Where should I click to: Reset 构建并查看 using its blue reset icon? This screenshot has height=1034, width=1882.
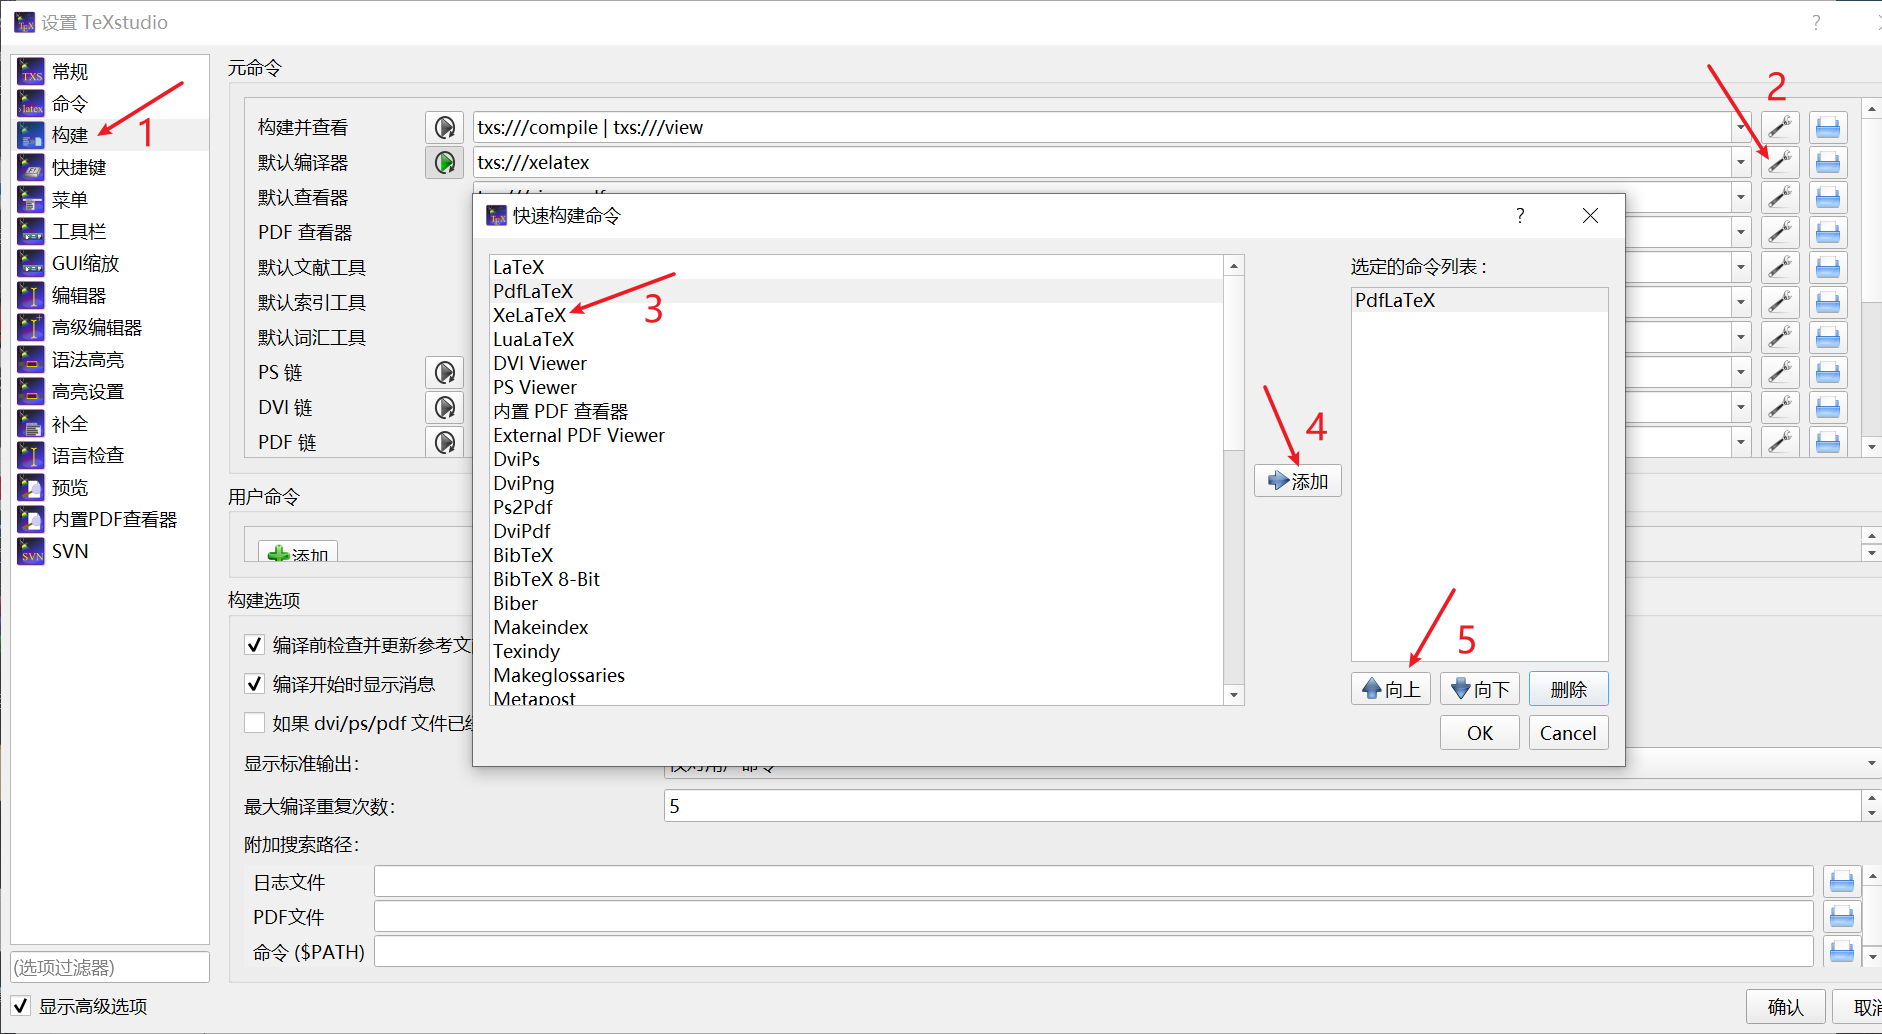(x=1828, y=127)
